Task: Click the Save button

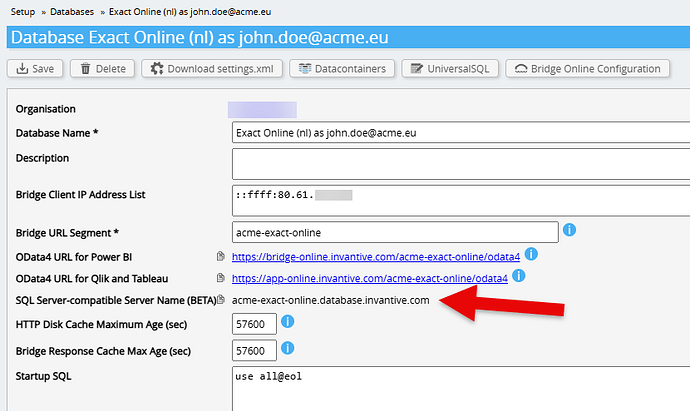Action: click(35, 69)
